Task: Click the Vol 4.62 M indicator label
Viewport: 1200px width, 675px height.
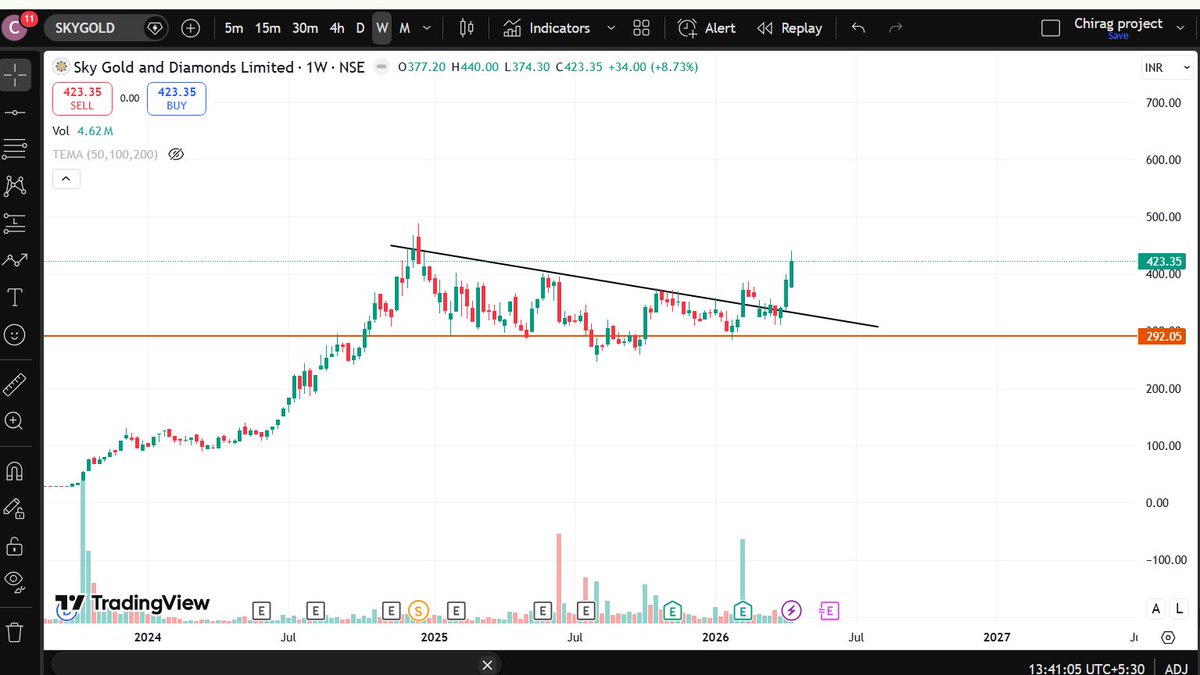Action: 83,130
